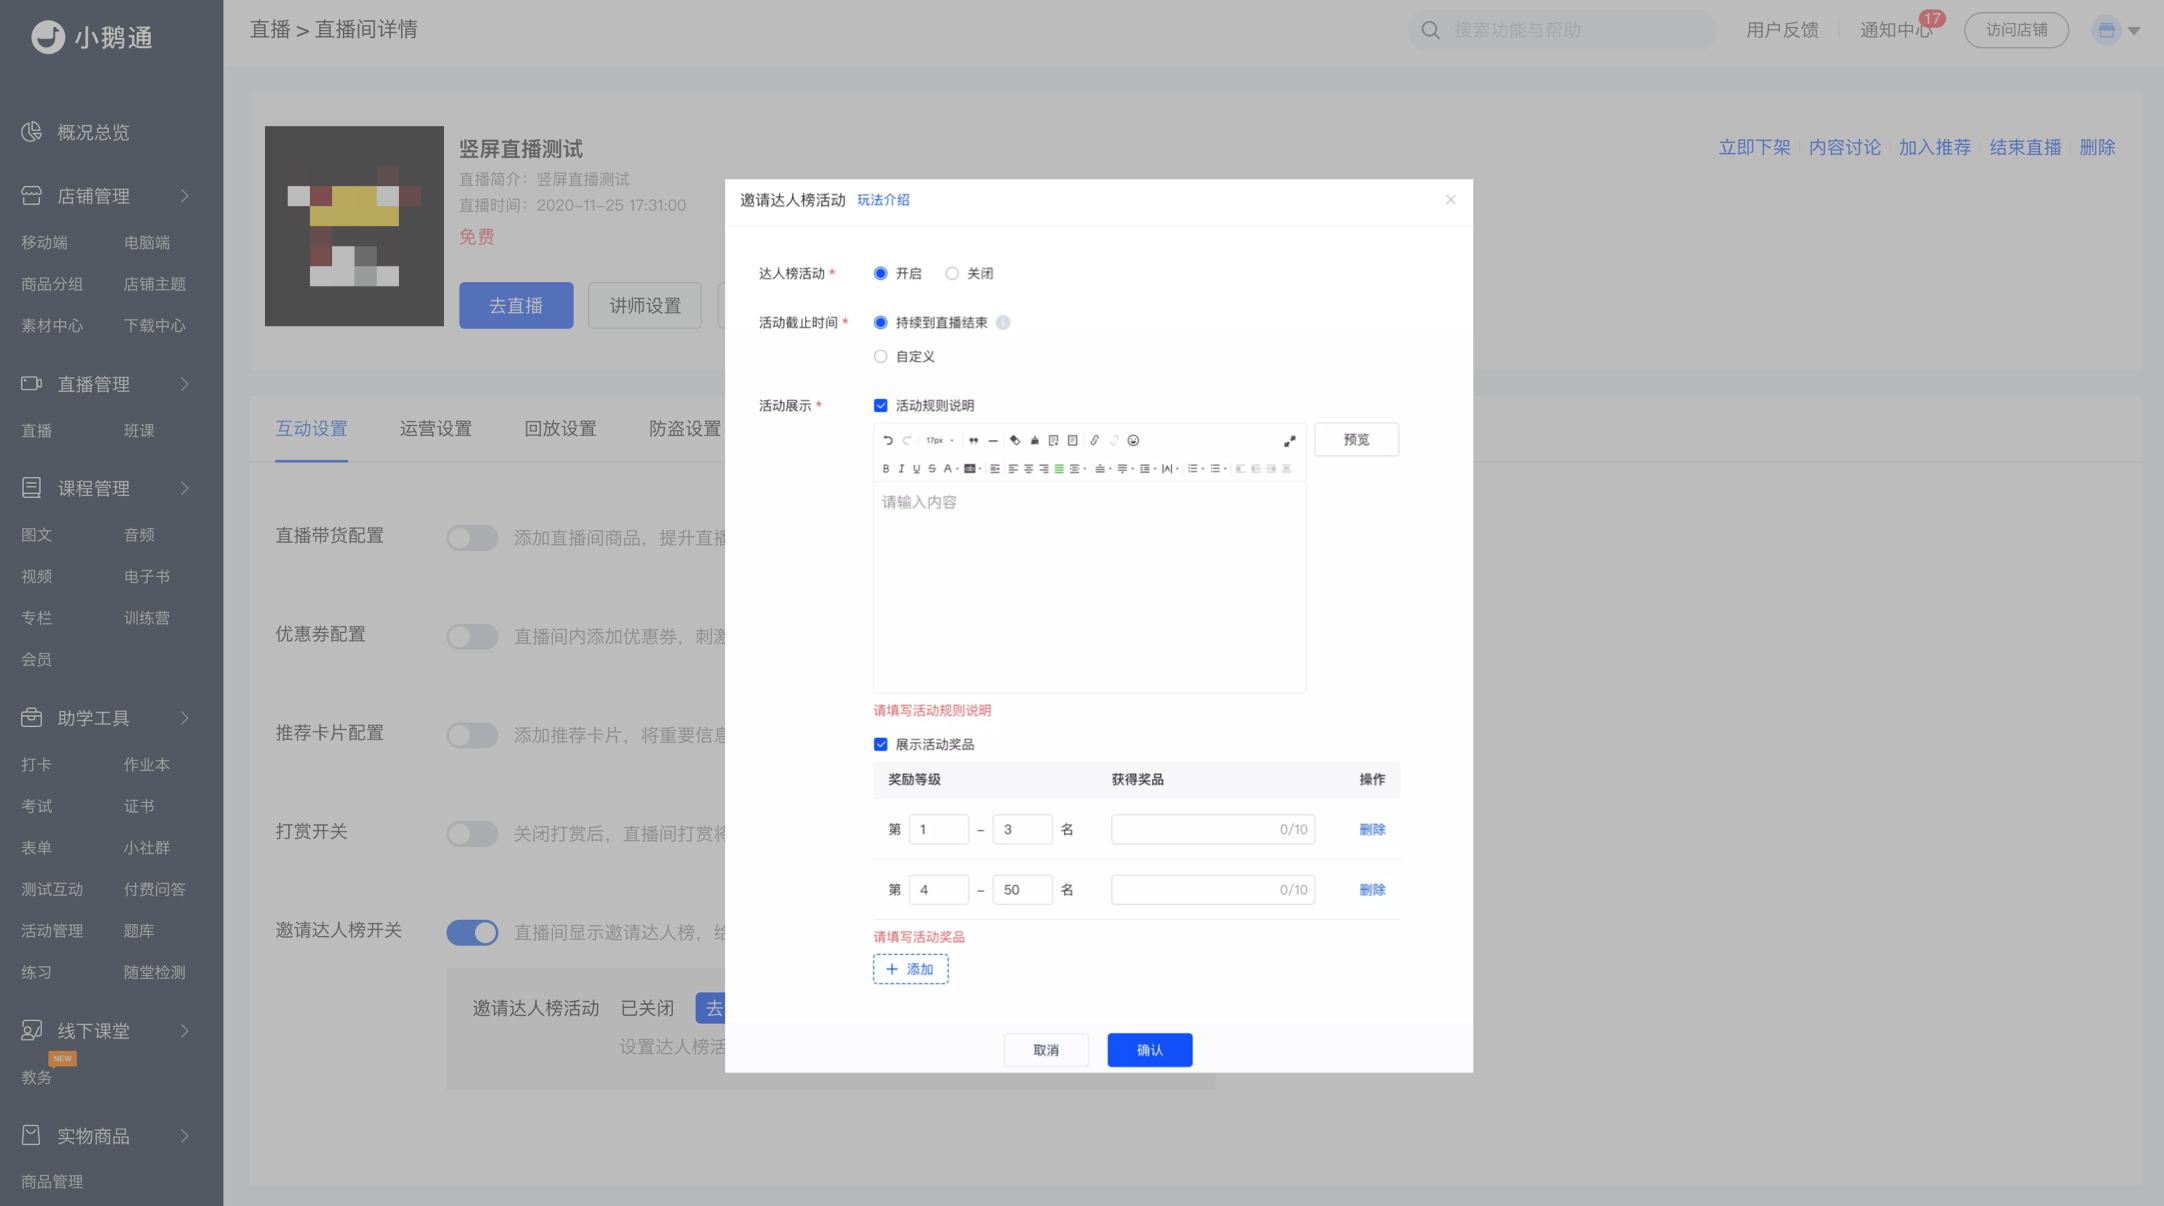Image resolution: width=2164 pixels, height=1206 pixels.
Task: Toggle the 邀请达人榜开关 switch
Action: [x=472, y=932]
